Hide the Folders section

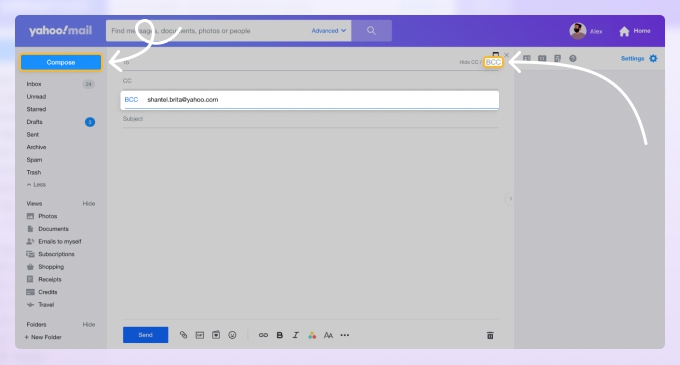click(89, 324)
